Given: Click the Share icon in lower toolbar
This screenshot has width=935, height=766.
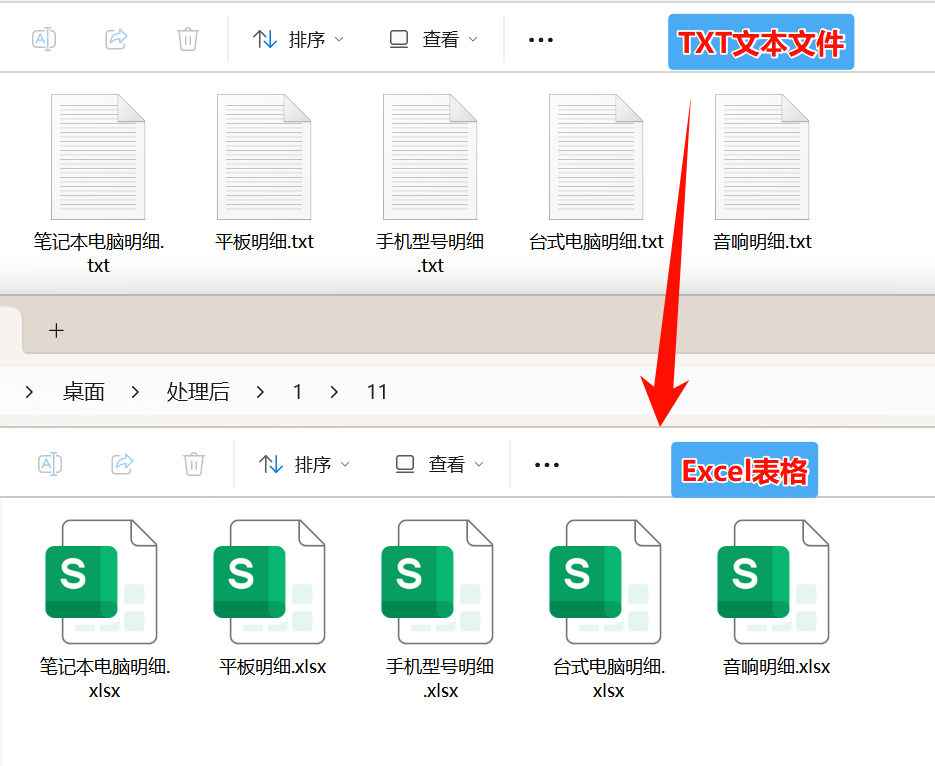Looking at the screenshot, I should coord(122,463).
